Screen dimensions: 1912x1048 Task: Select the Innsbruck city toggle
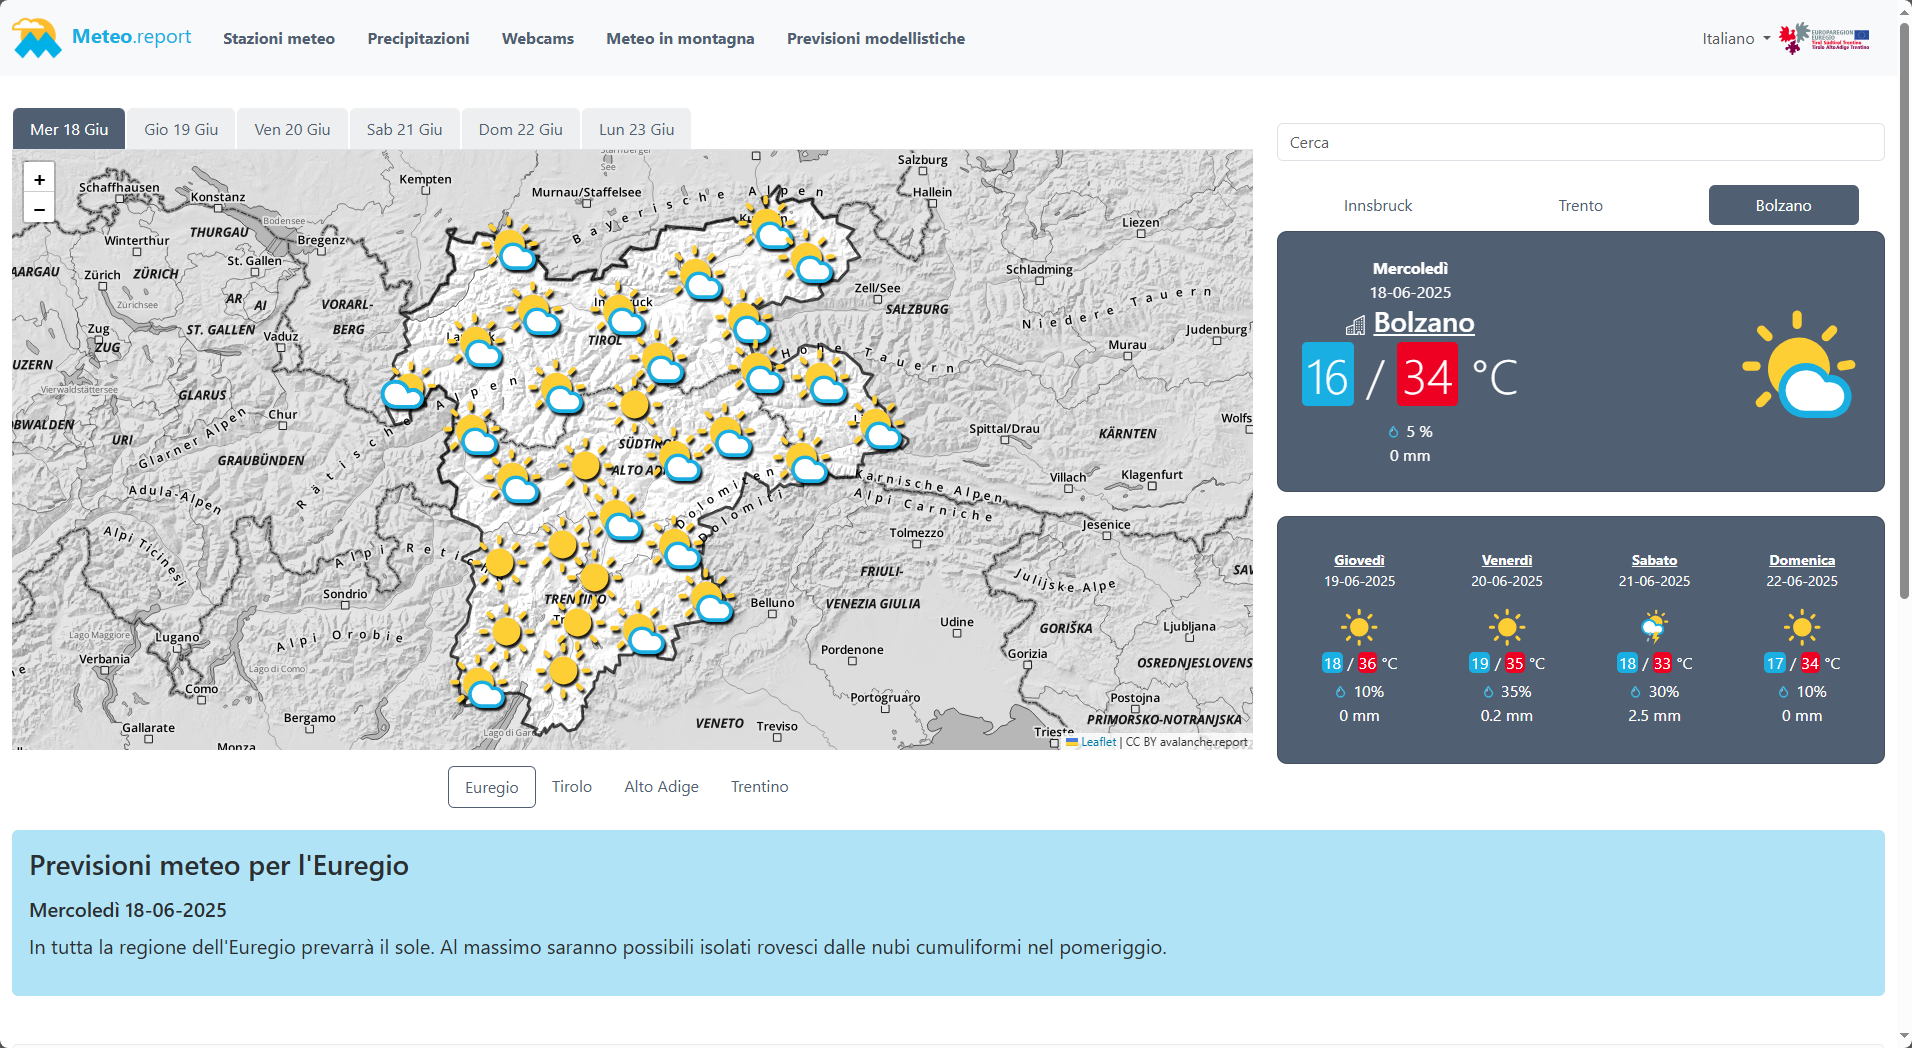tap(1377, 205)
